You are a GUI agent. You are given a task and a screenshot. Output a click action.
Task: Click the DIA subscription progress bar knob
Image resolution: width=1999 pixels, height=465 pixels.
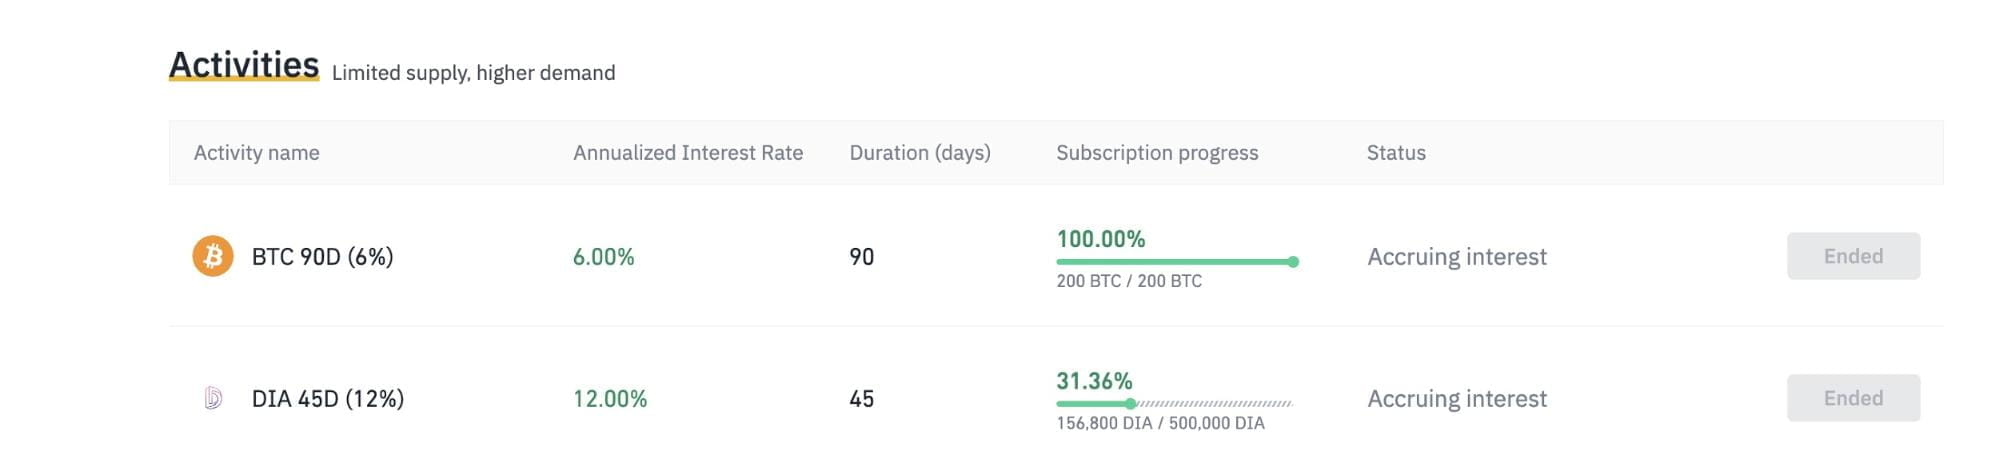(x=1130, y=404)
